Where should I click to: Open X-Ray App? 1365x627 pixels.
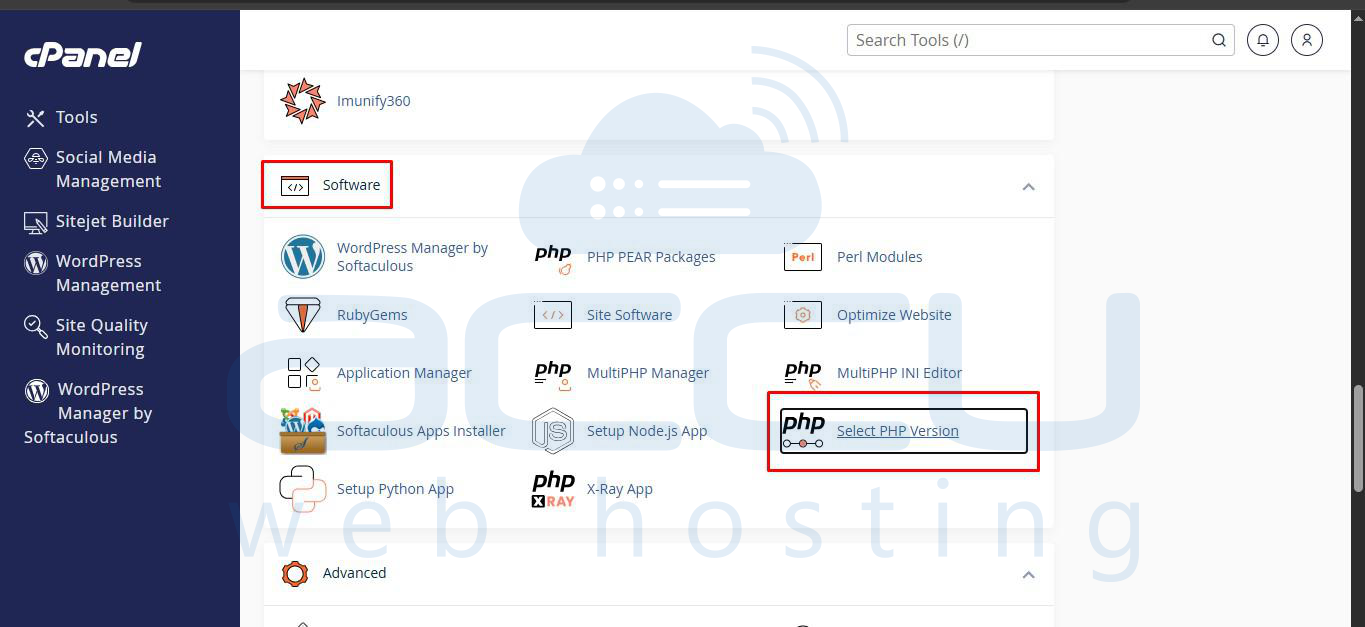619,489
